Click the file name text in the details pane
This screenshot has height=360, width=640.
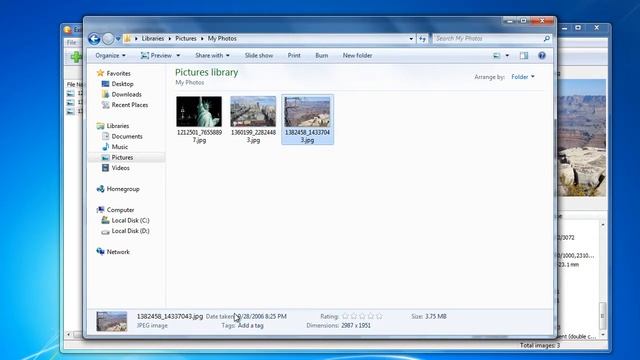[x=170, y=316]
